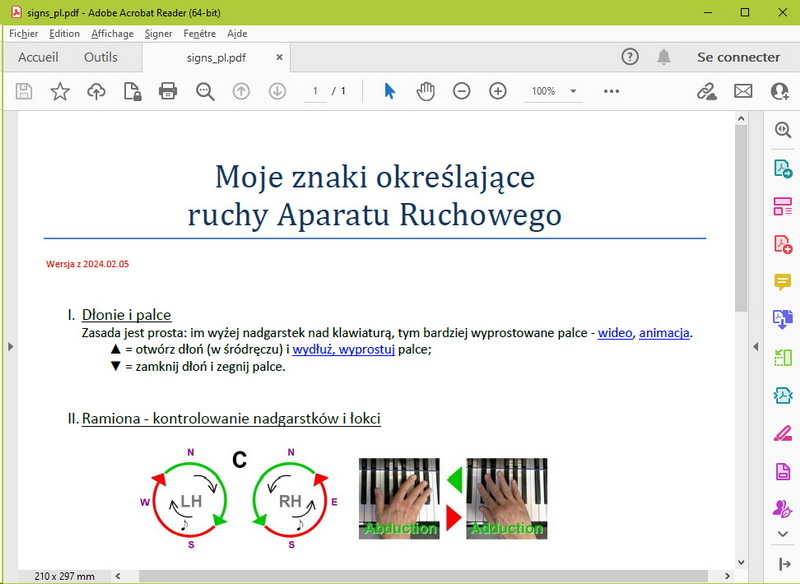800x584 pixels.
Task: Click the page number input field
Action: tap(314, 91)
